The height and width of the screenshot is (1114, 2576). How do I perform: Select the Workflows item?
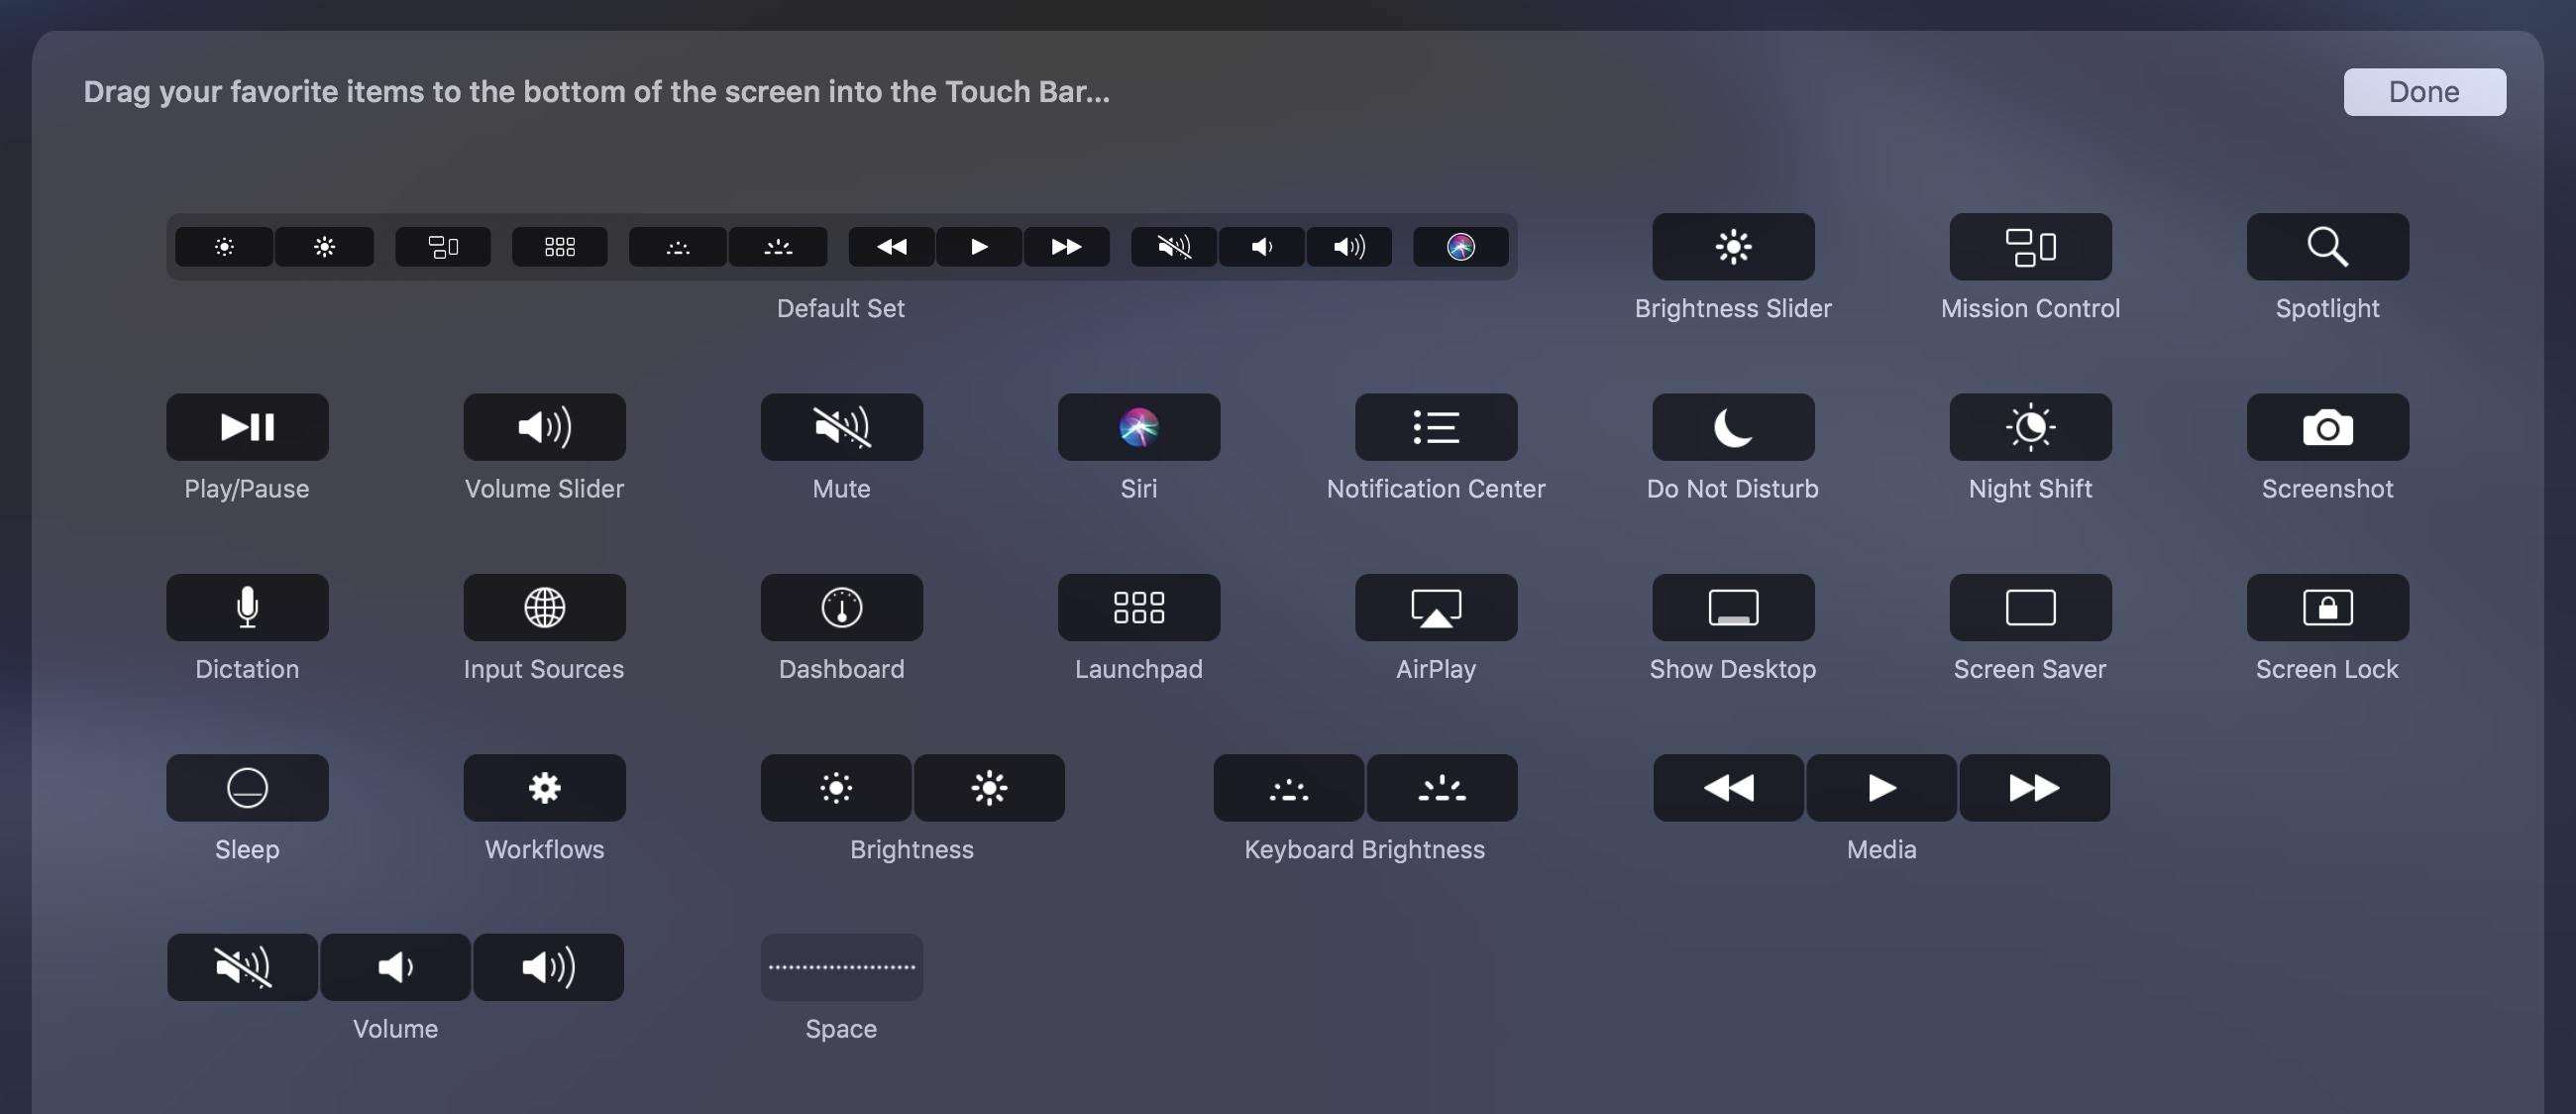pyautogui.click(x=544, y=787)
